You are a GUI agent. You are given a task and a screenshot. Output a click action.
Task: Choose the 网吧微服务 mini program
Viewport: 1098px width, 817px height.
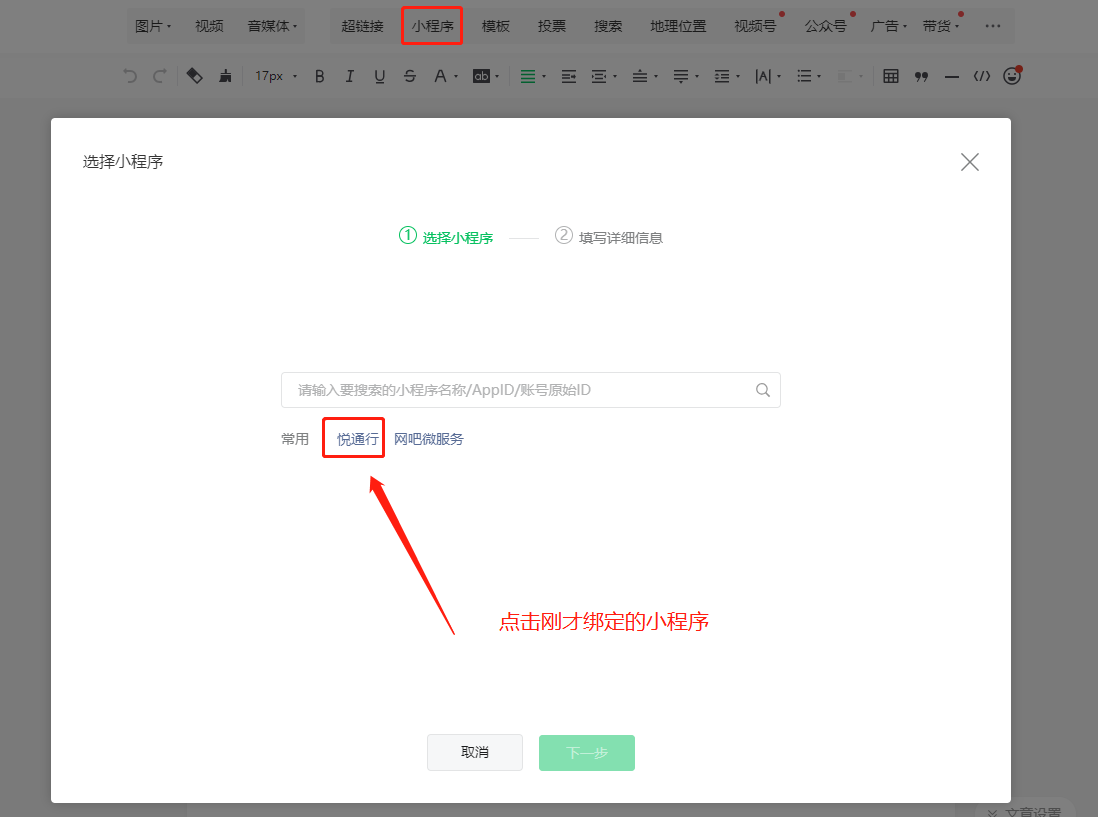pyautogui.click(x=429, y=439)
